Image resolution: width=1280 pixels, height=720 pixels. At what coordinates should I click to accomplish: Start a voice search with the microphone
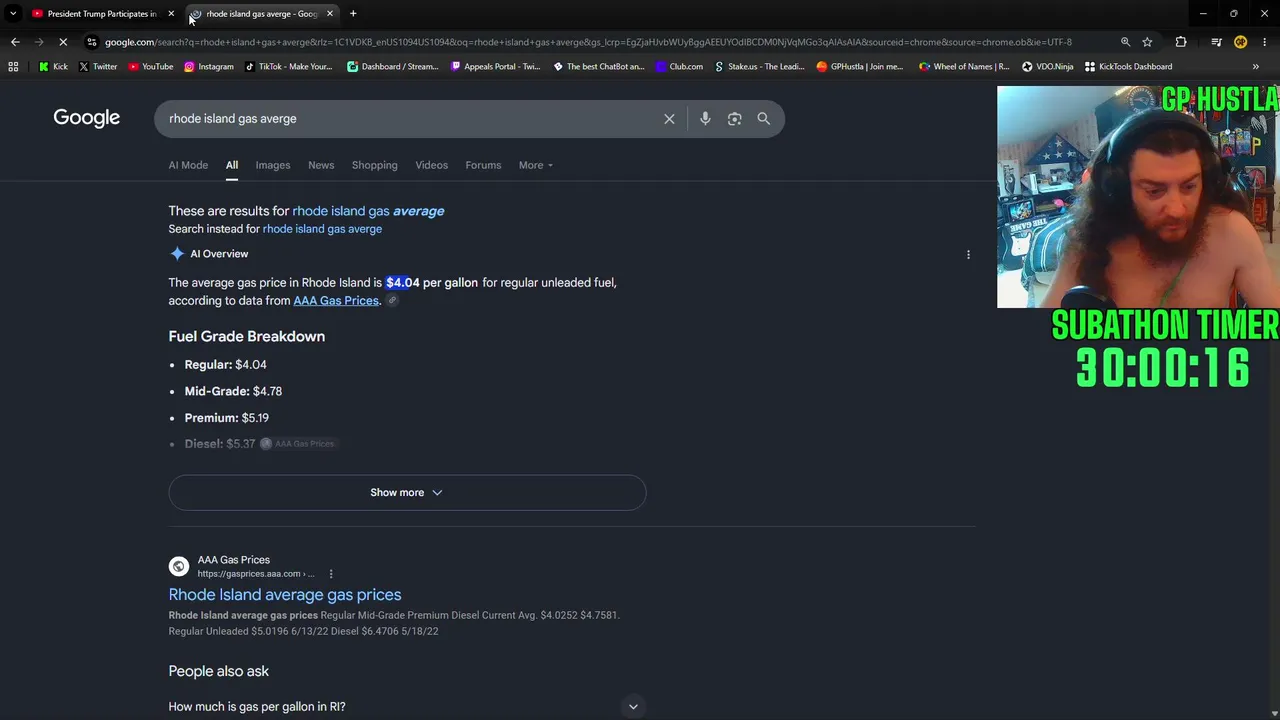(705, 119)
